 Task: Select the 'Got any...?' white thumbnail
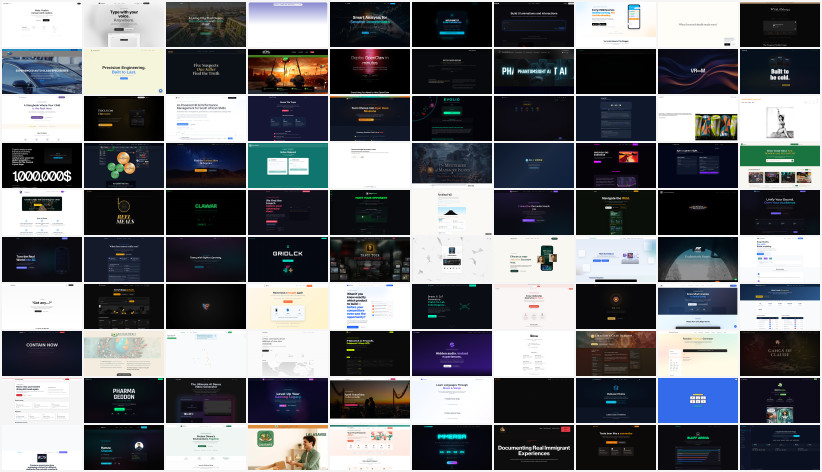point(42,306)
